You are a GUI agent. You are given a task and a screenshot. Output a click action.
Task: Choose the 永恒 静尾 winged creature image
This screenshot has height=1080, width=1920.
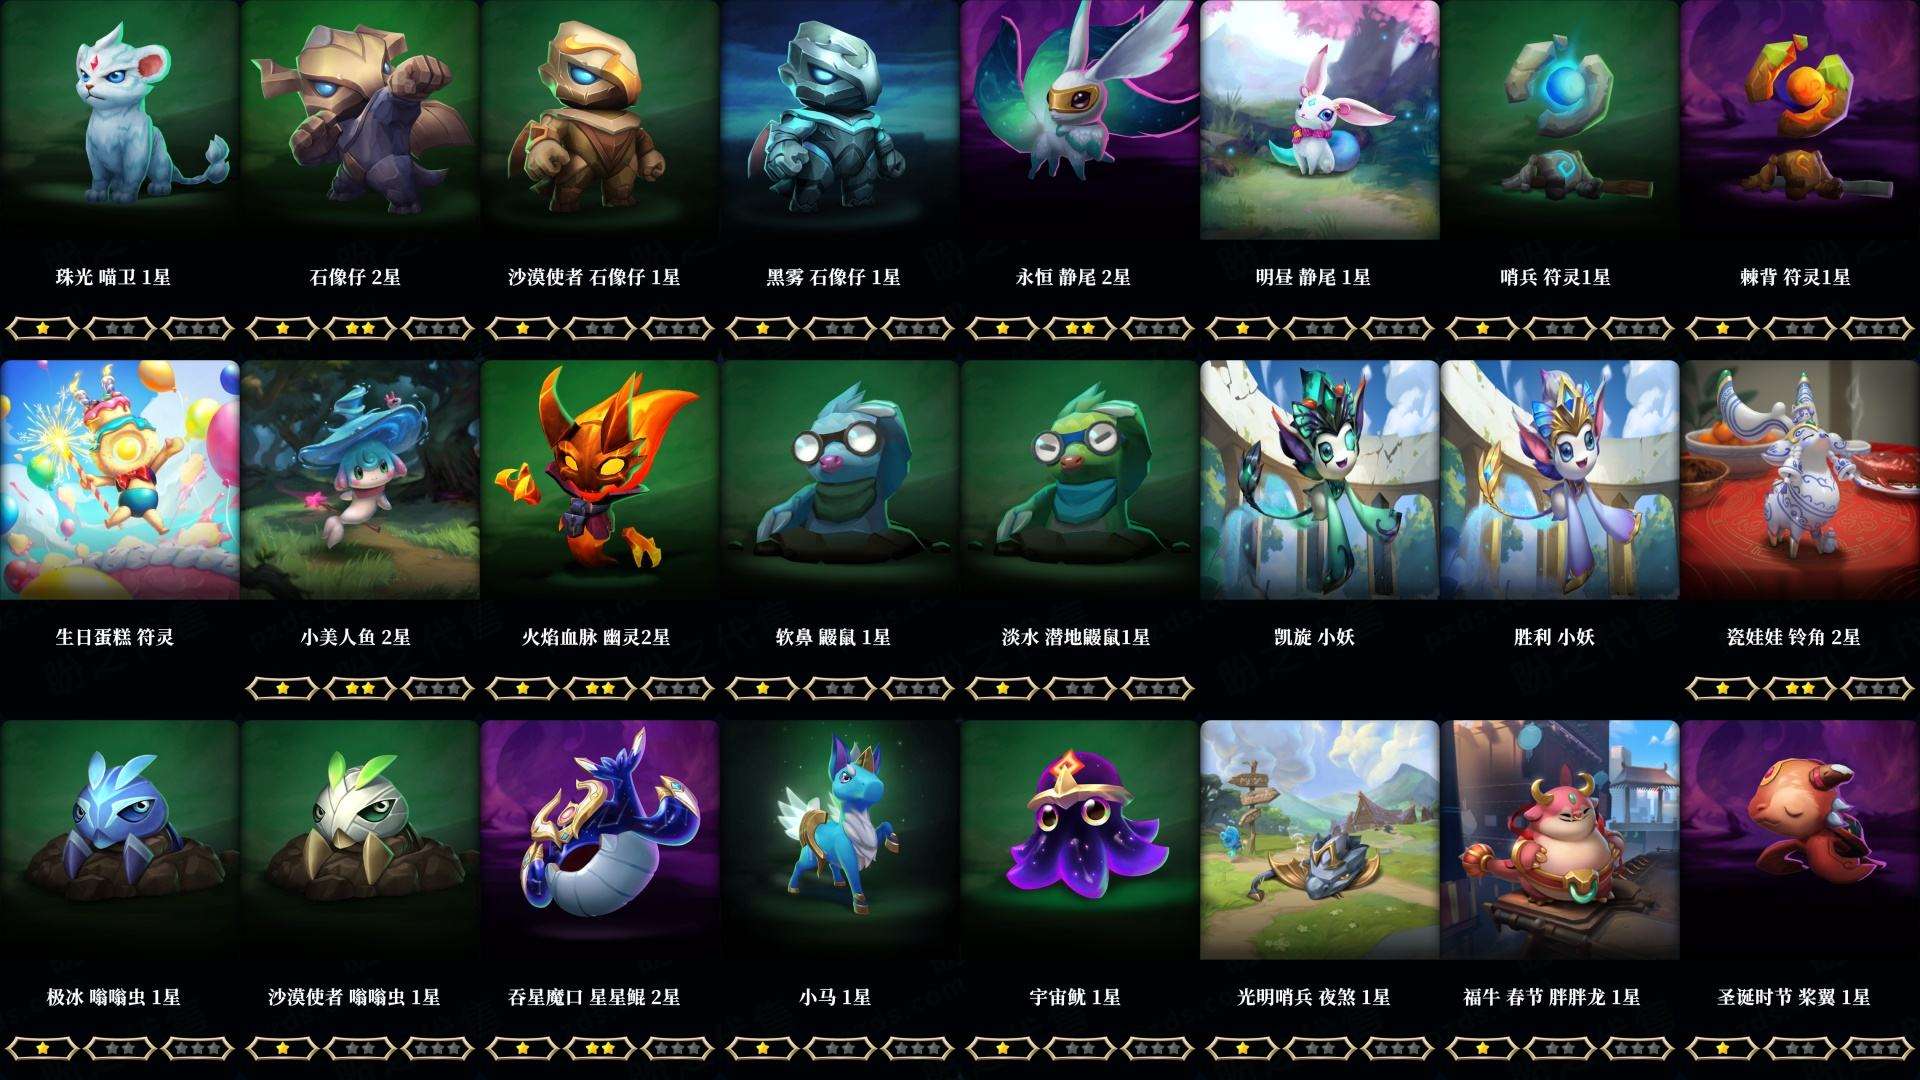tap(1080, 120)
